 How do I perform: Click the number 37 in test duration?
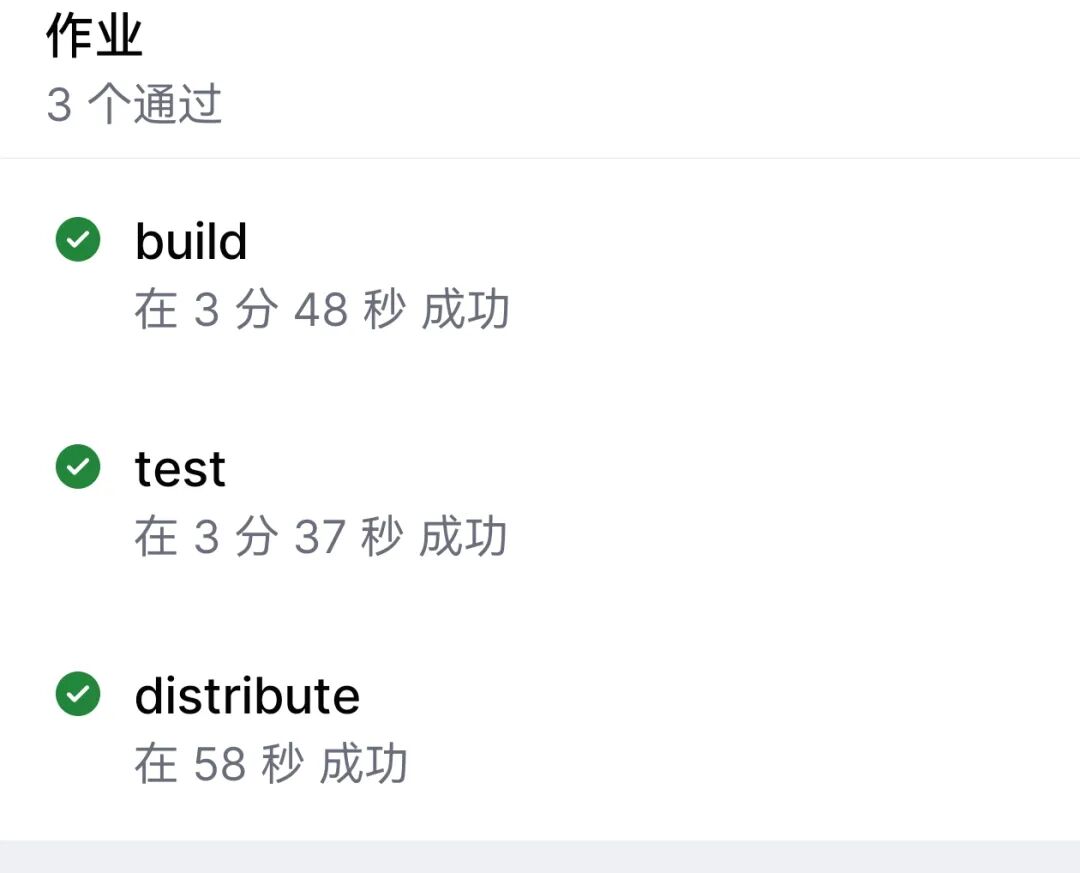pyautogui.click(x=320, y=537)
